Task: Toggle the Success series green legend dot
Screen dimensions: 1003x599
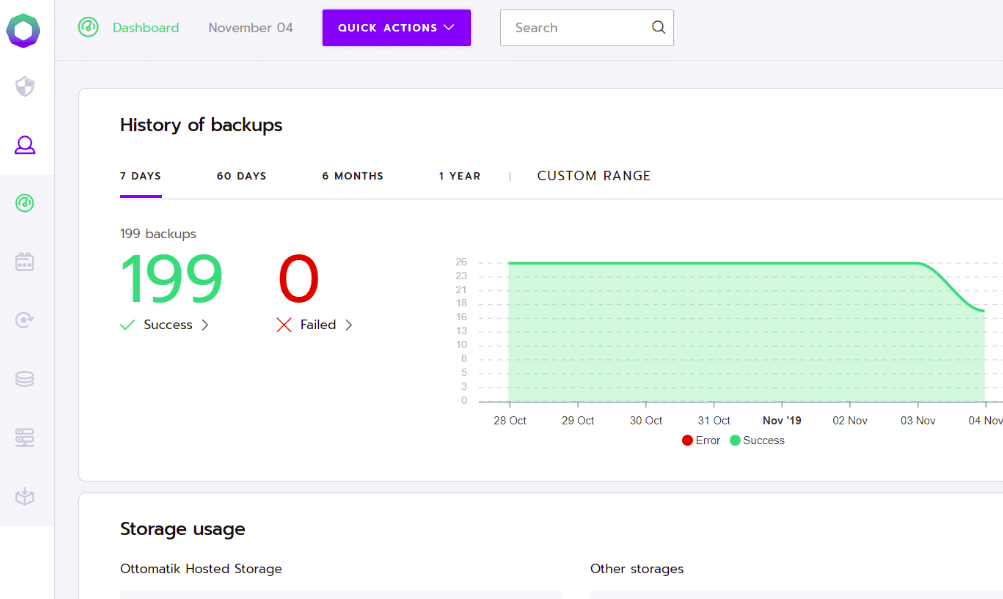Action: pyautogui.click(x=735, y=440)
